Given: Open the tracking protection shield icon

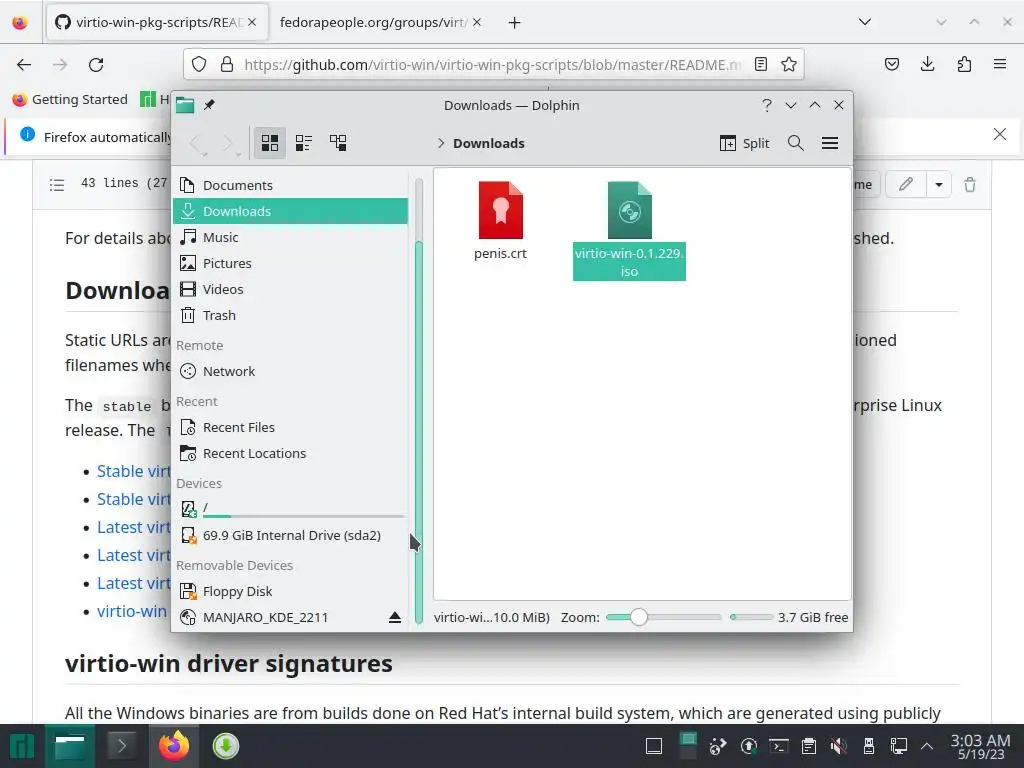Looking at the screenshot, I should coord(199,64).
